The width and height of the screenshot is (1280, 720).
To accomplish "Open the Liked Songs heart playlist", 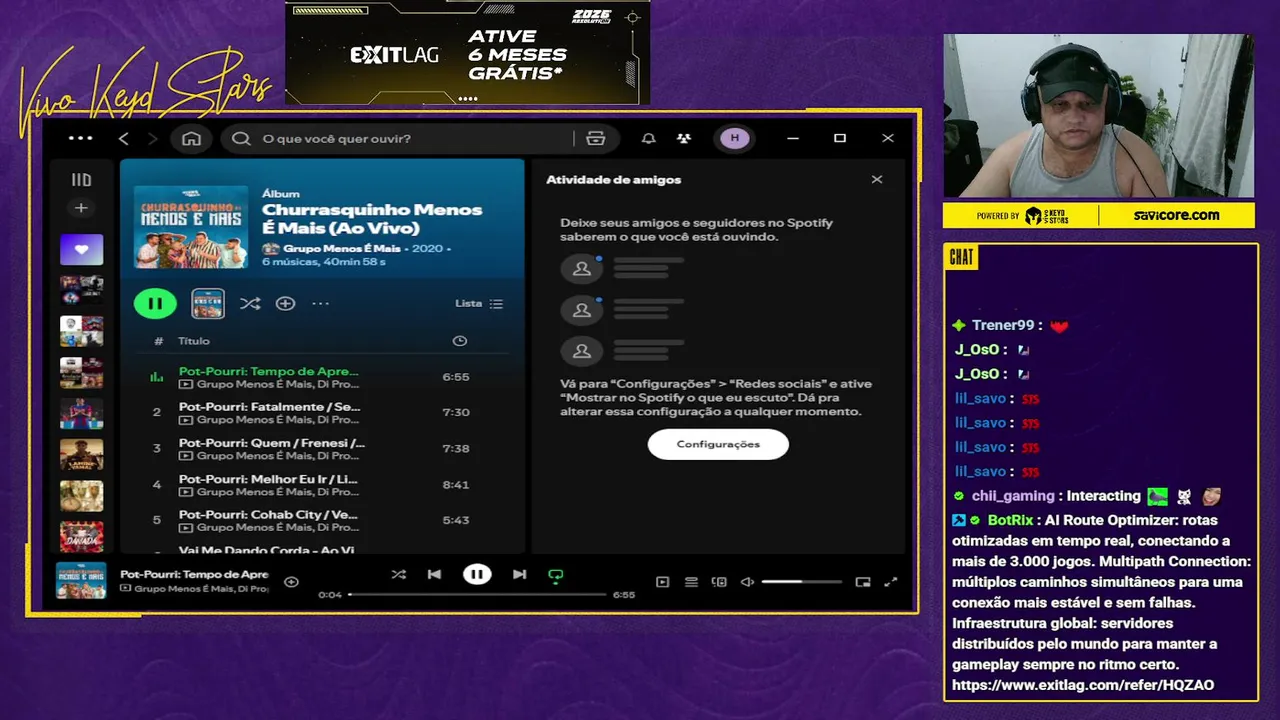I will [81, 250].
